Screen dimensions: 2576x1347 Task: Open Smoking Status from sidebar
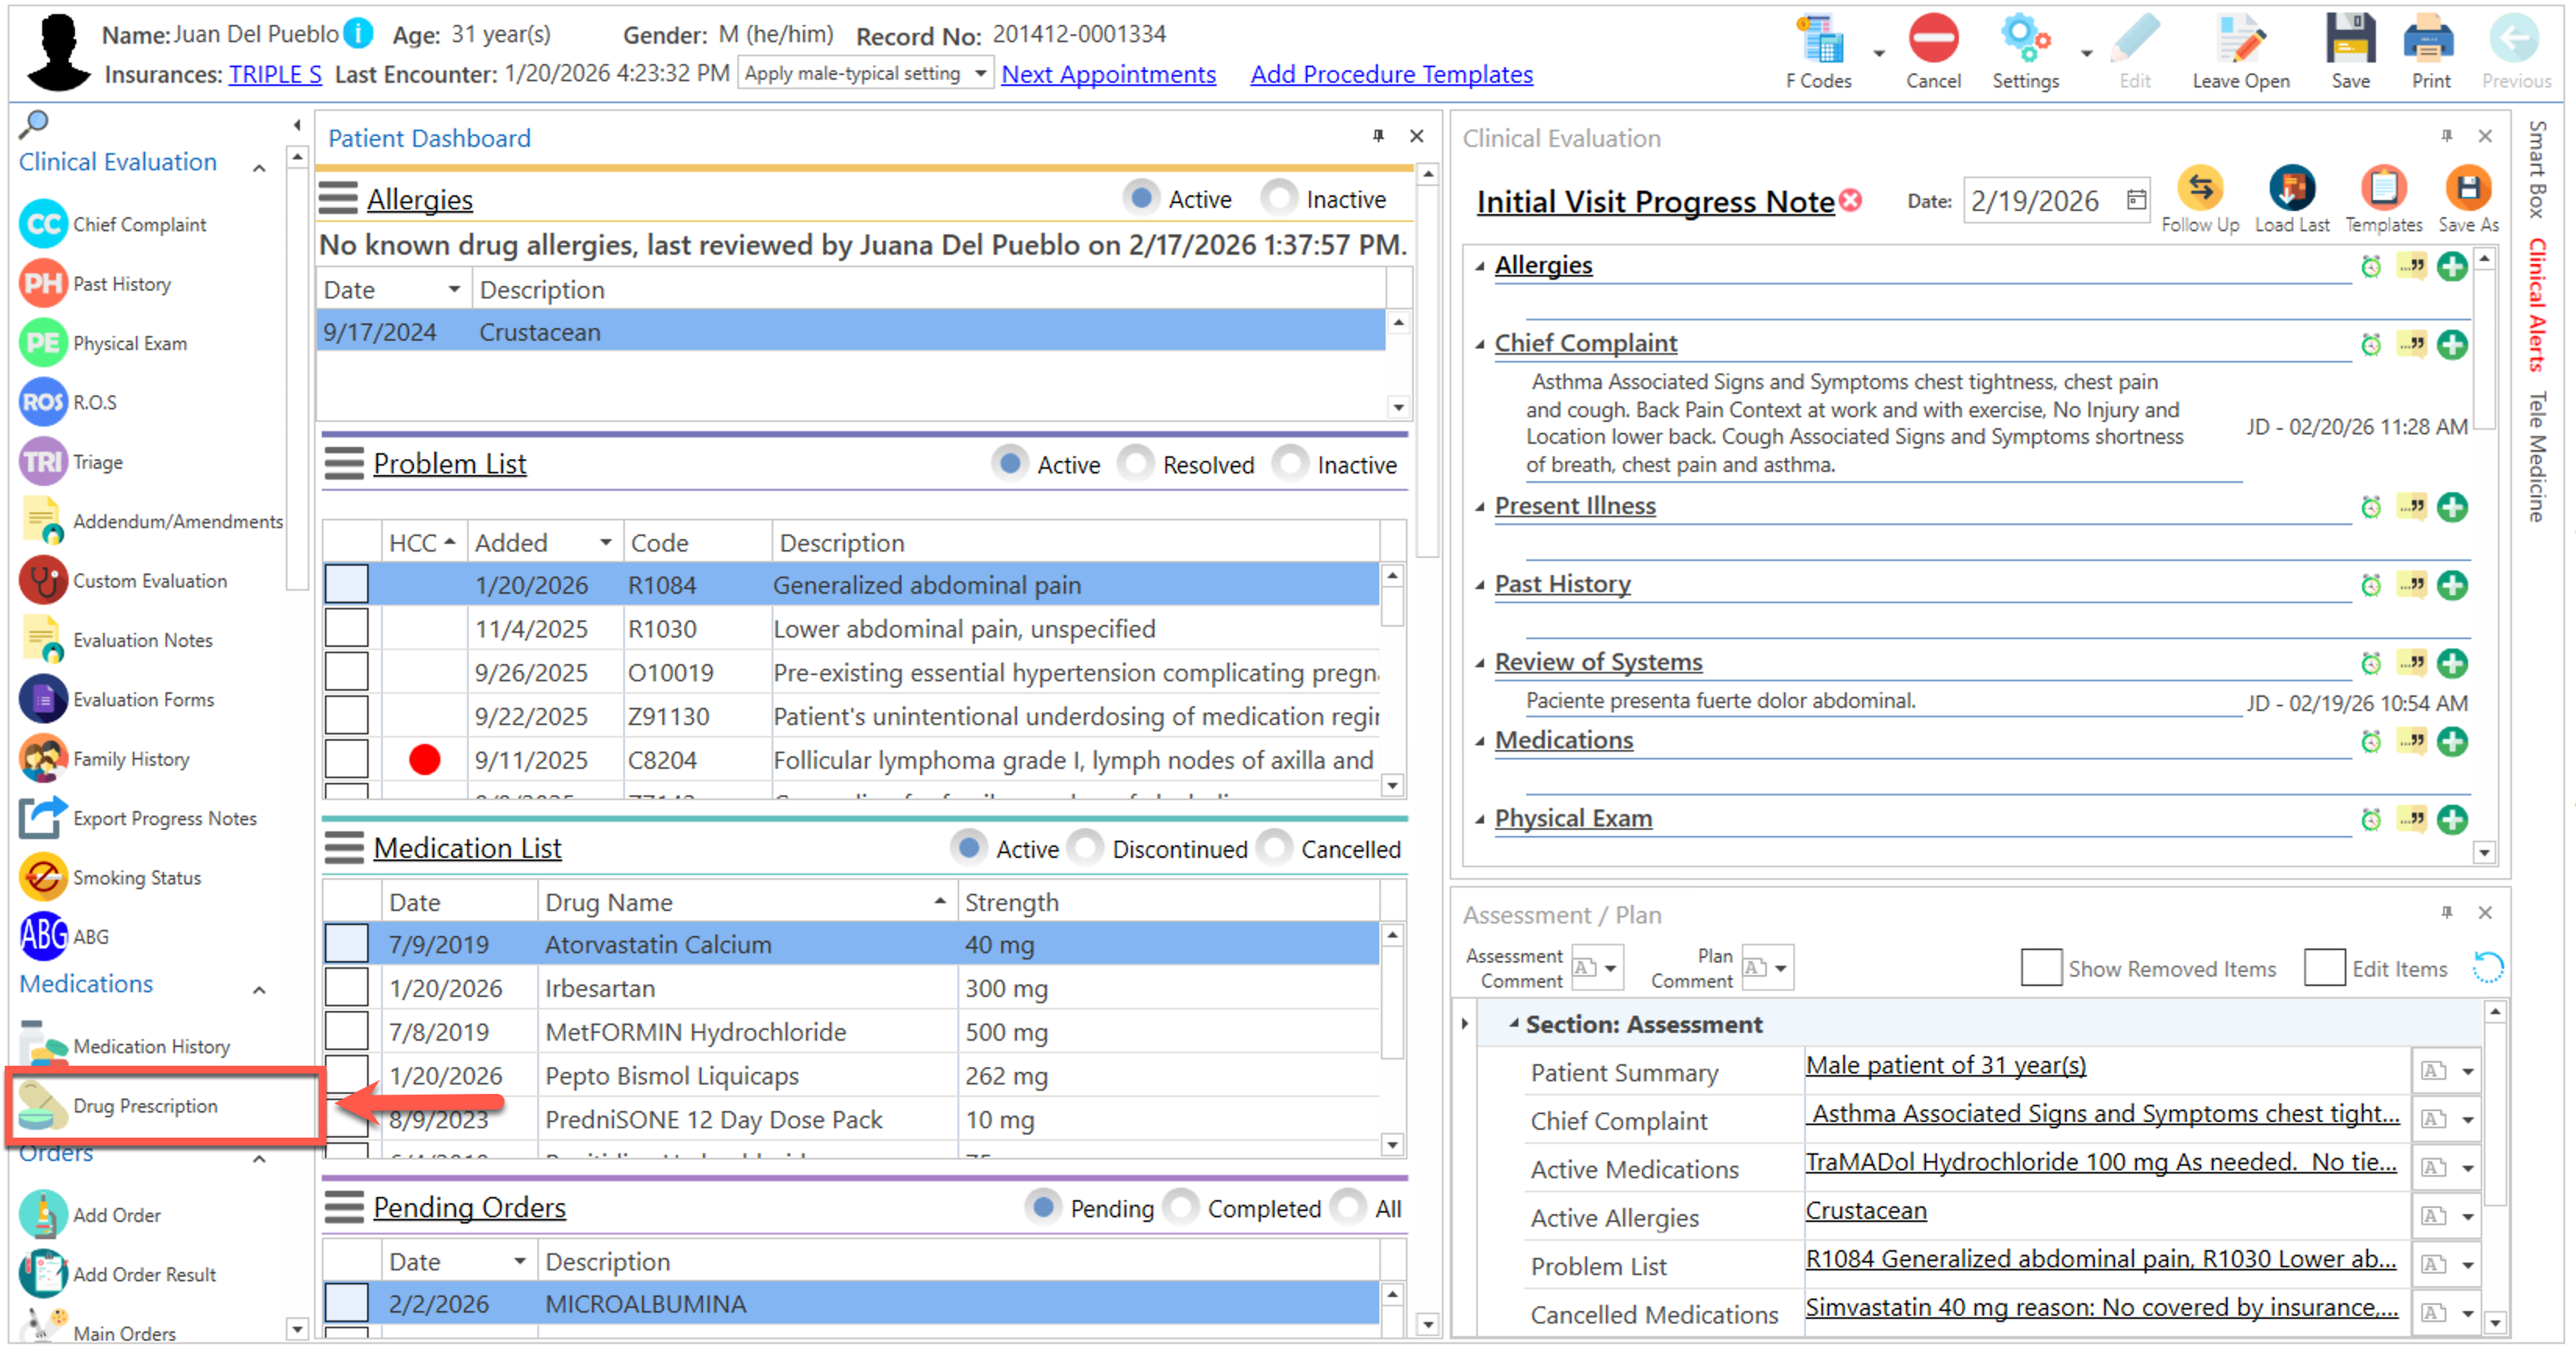pos(136,878)
